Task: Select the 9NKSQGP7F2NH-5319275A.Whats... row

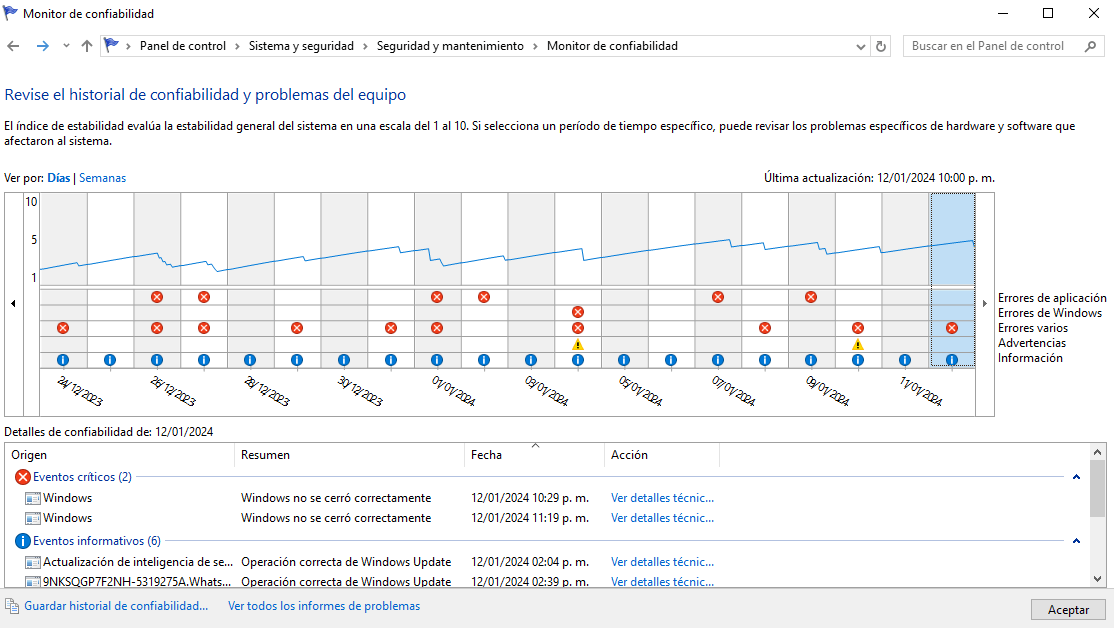Action: click(x=547, y=582)
